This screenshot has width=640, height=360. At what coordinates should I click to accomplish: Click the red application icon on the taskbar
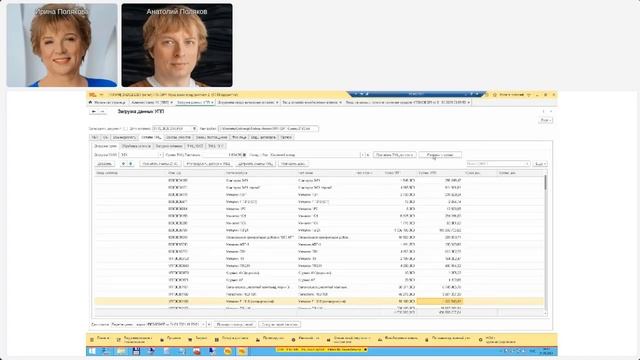[197, 351]
